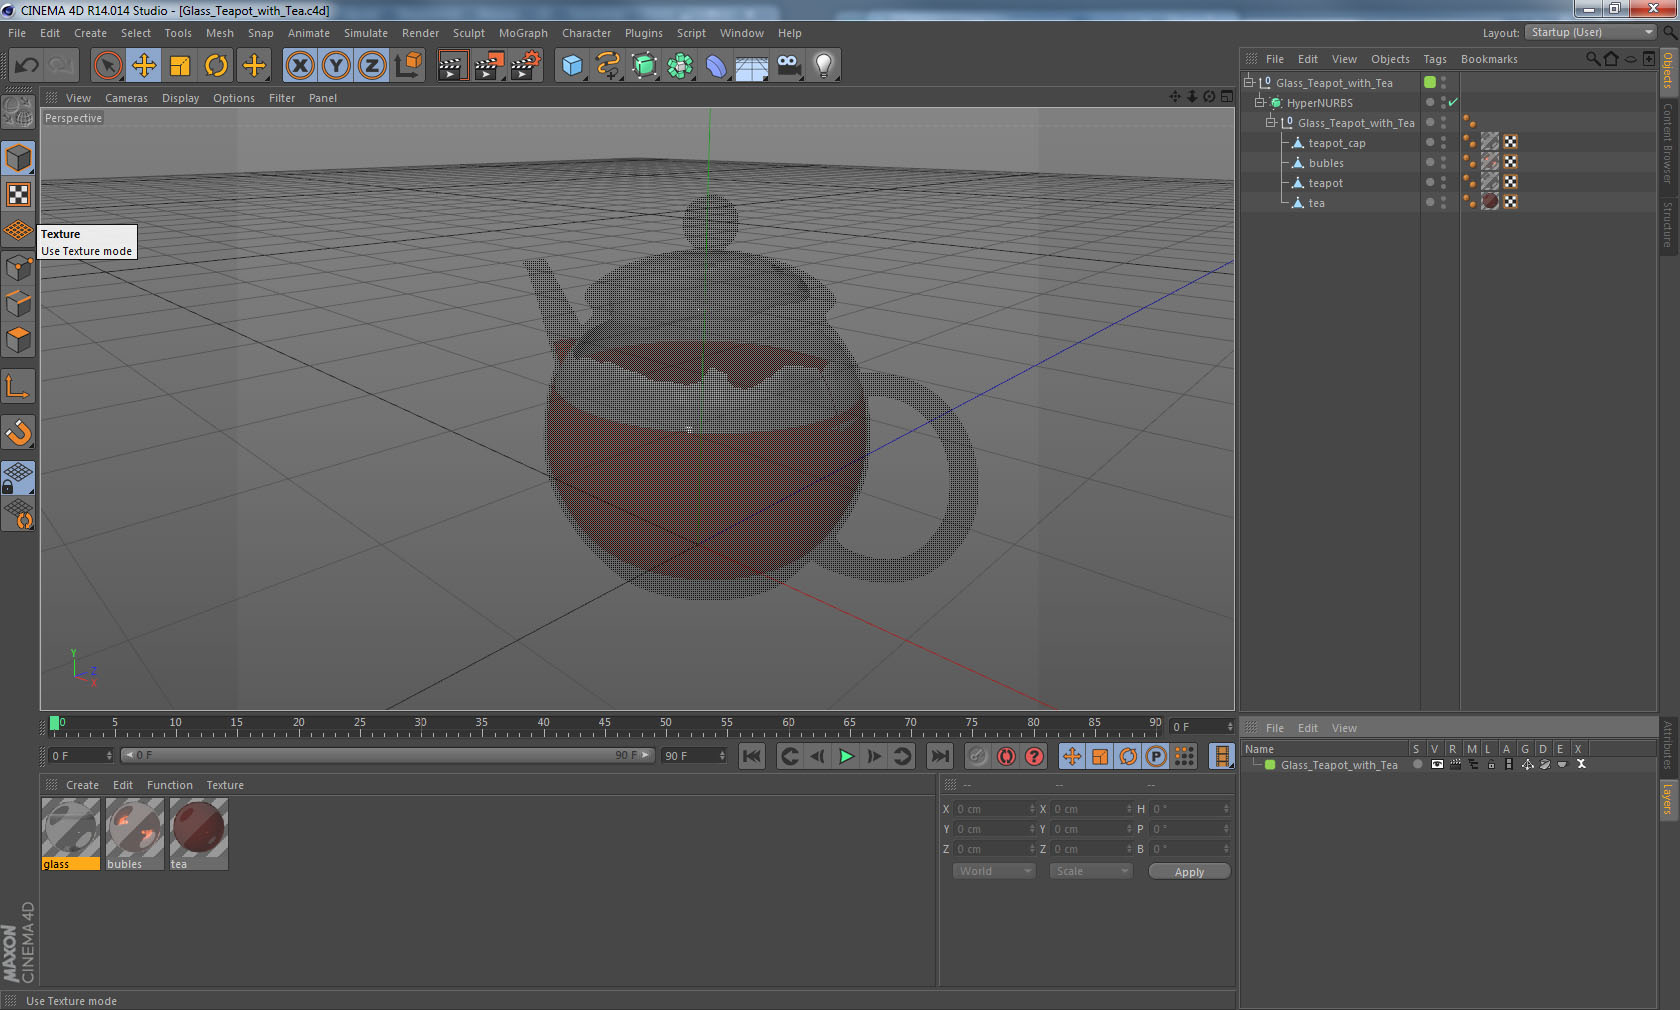
Task: Open the spline tools icon
Action: (608, 66)
